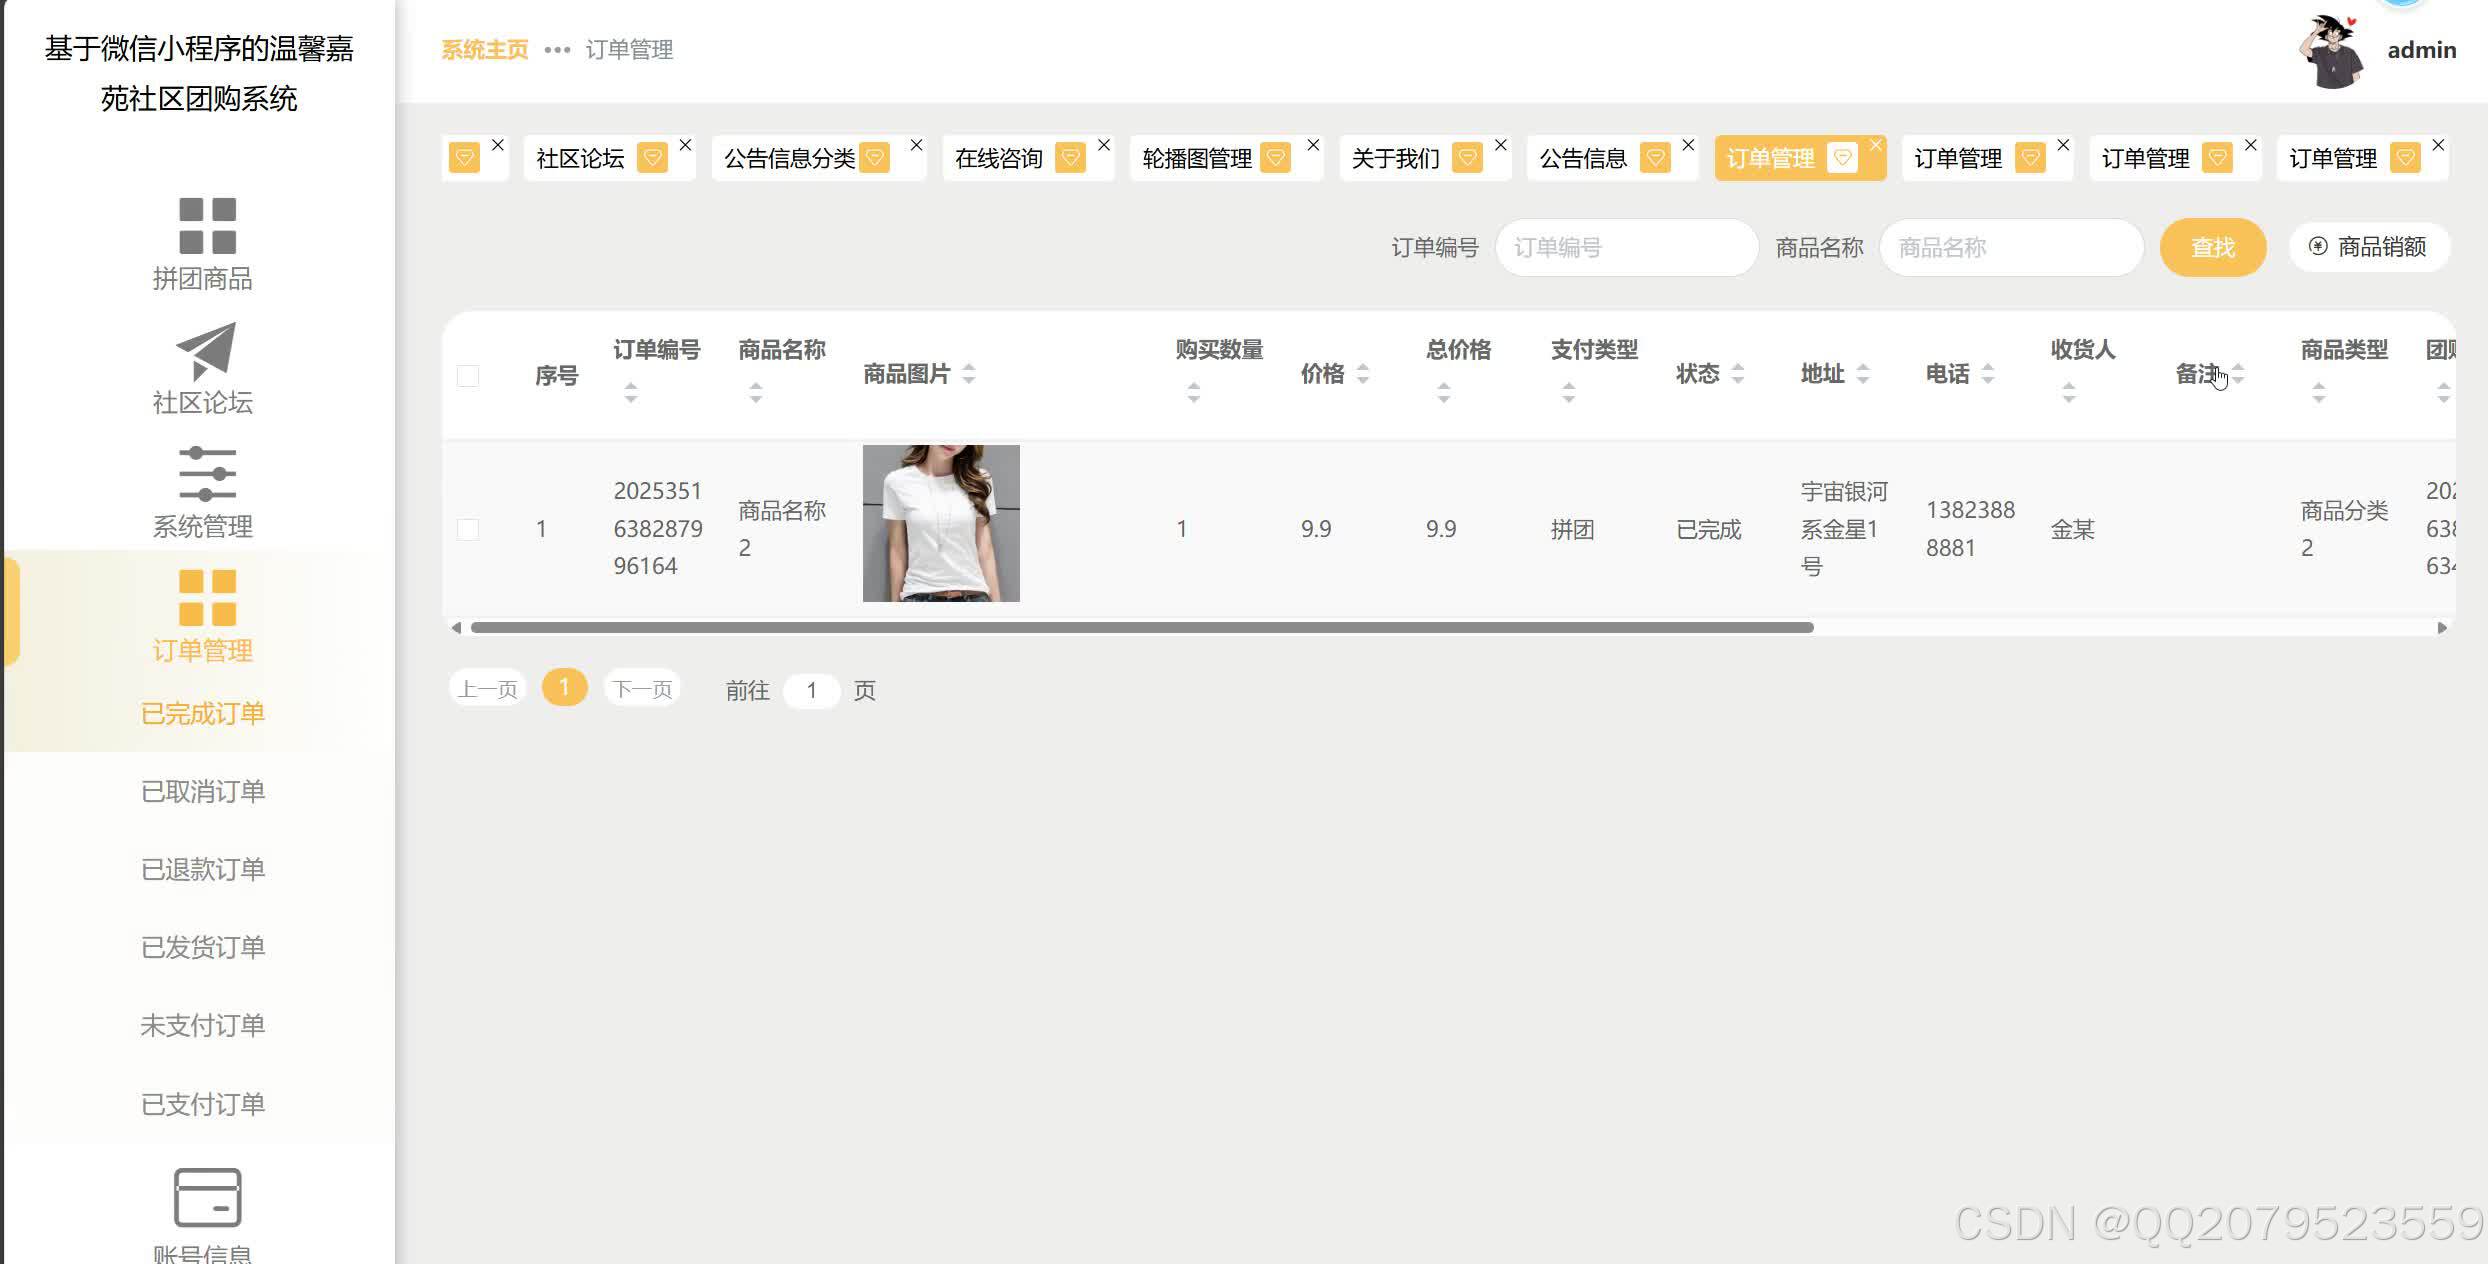The height and width of the screenshot is (1264, 2488).
Task: Check the checkbox for order row 1
Action: coord(469,529)
